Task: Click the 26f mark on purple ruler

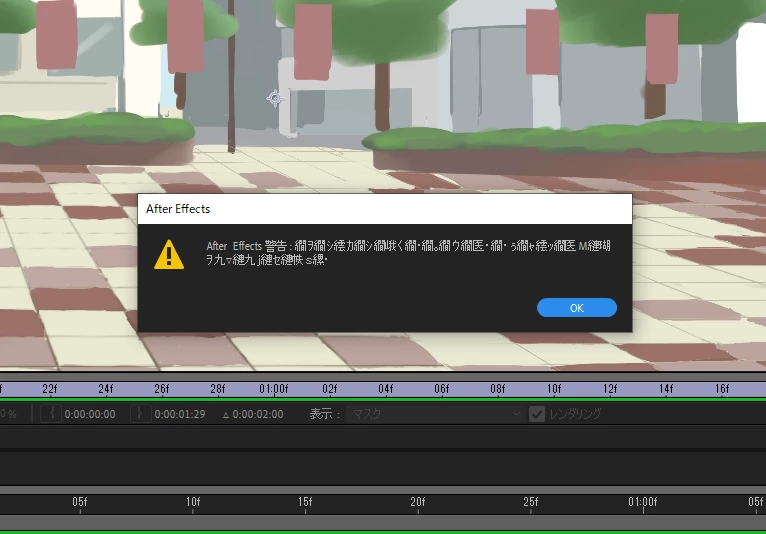Action: coord(162,389)
